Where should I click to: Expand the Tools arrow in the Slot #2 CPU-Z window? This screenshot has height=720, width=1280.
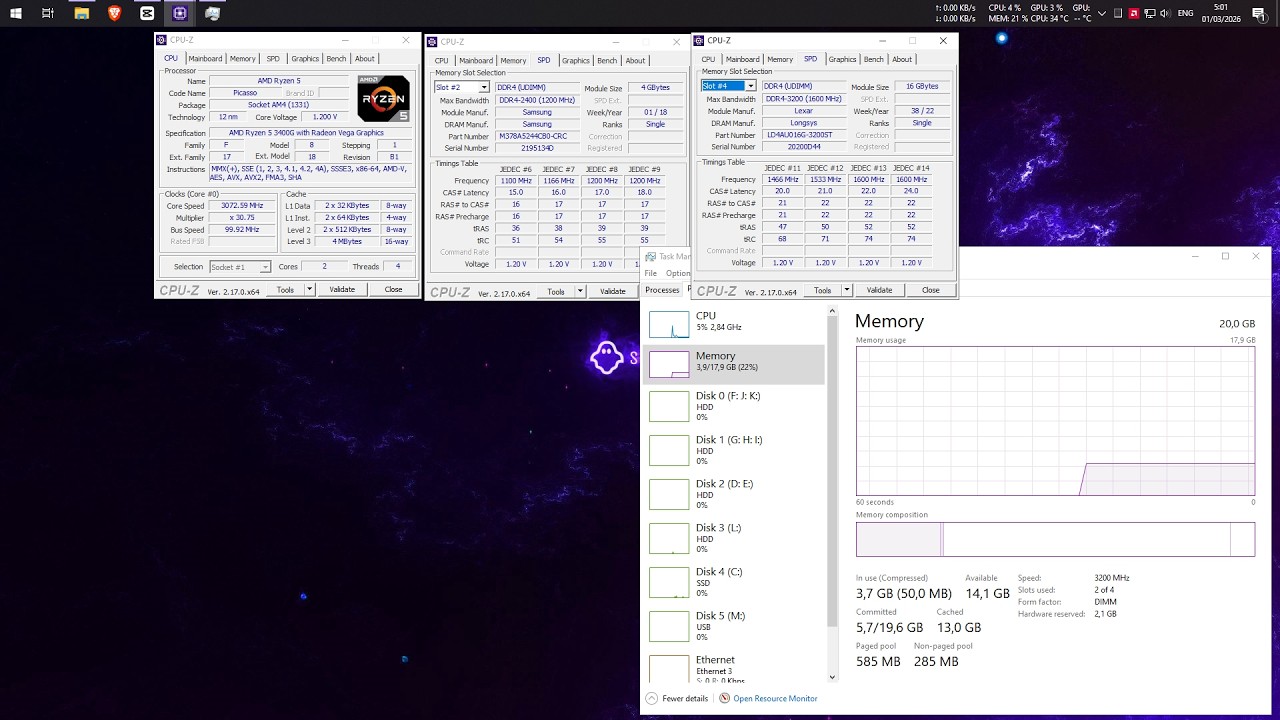(580, 291)
